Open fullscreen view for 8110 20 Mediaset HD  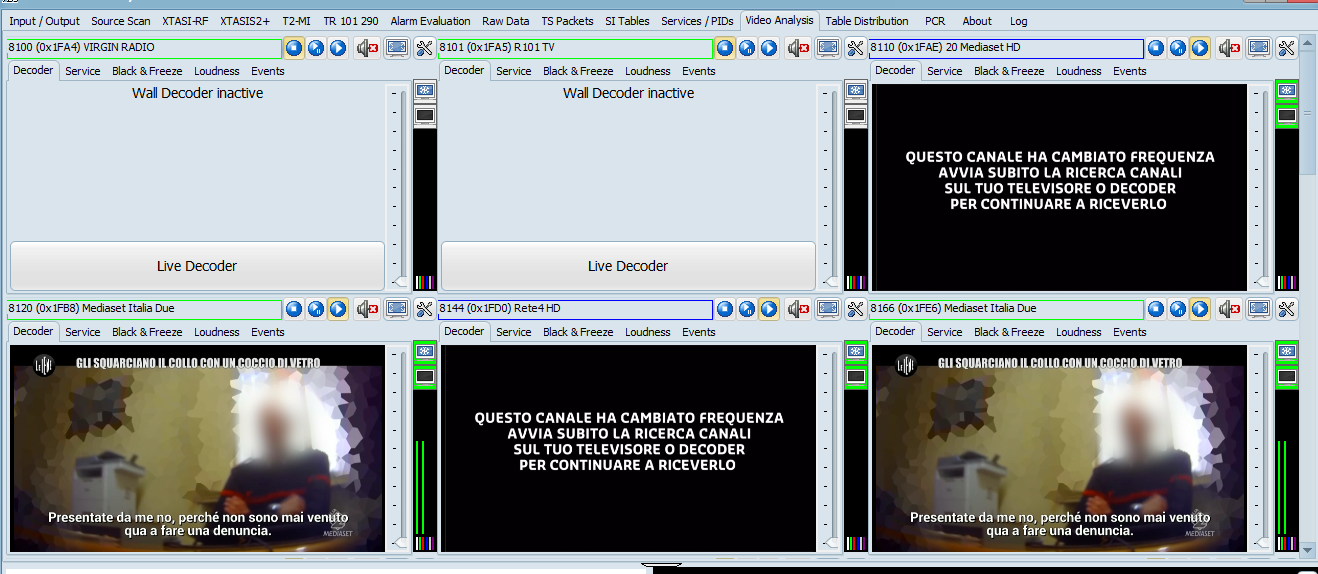pos(1259,47)
